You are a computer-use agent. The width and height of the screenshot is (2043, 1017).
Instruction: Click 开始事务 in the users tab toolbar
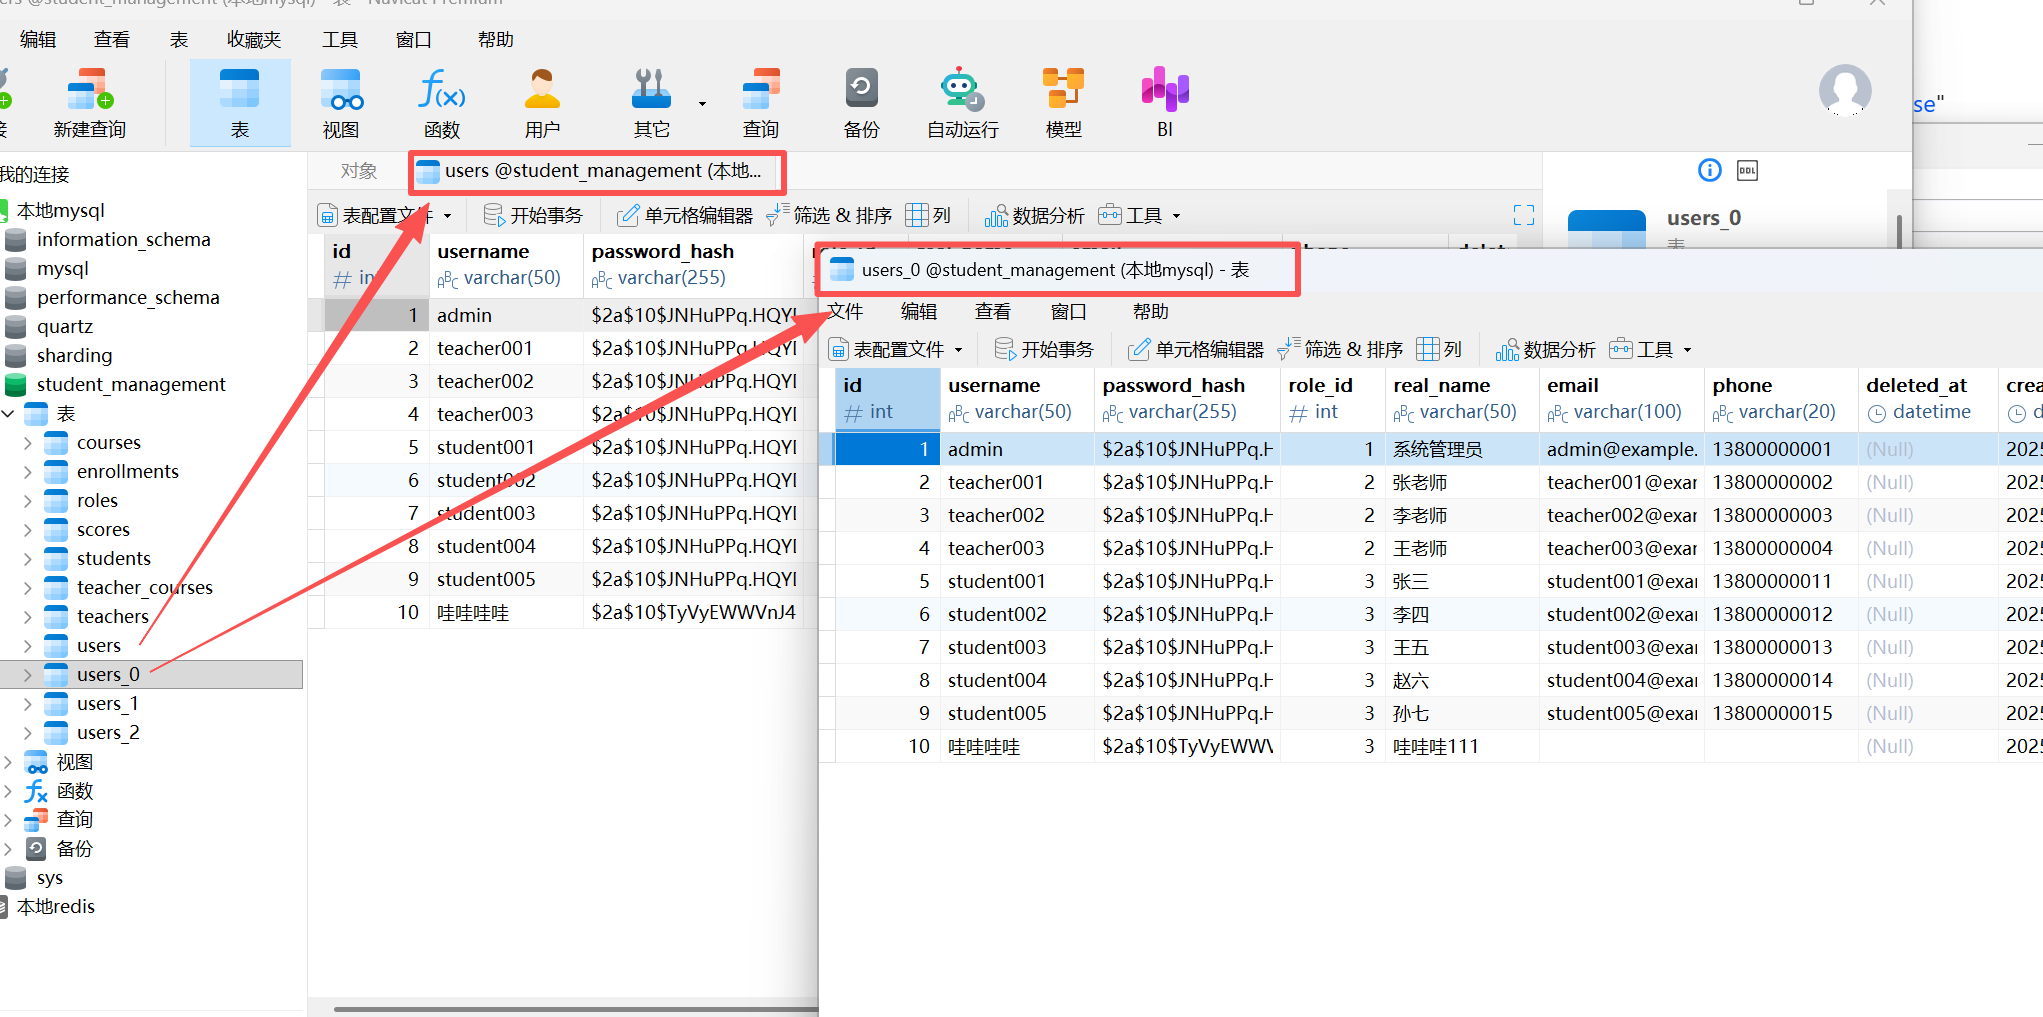(533, 215)
